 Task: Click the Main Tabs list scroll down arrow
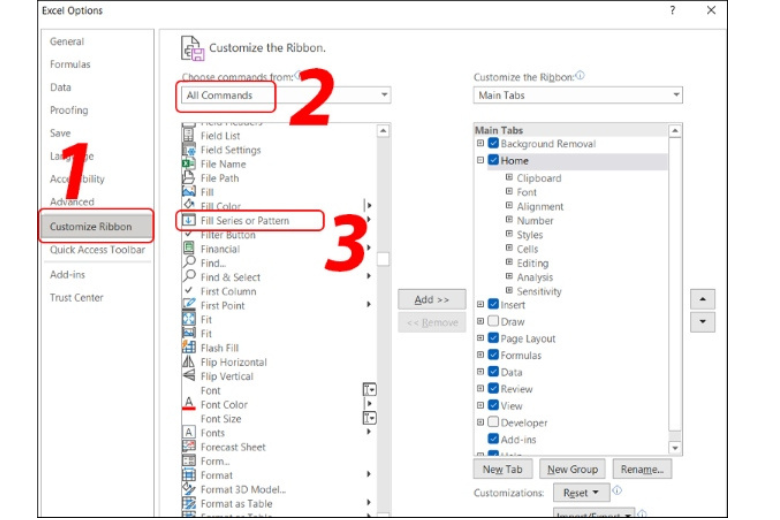[675, 448]
